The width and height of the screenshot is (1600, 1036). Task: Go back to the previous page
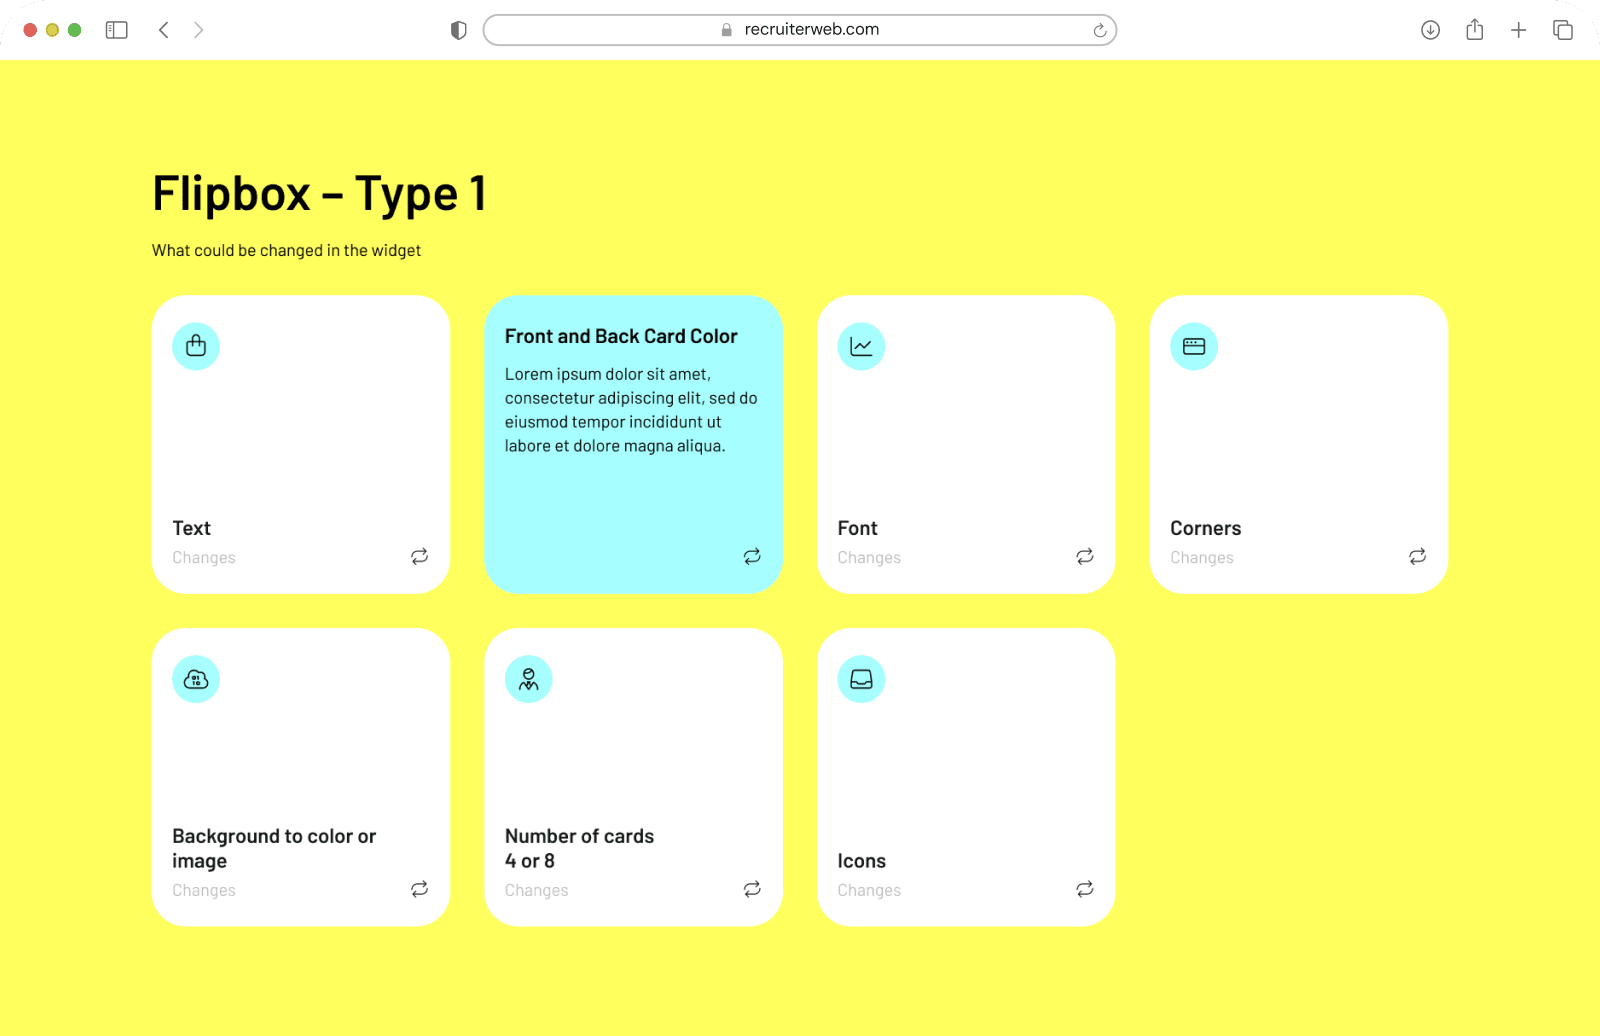(x=164, y=30)
